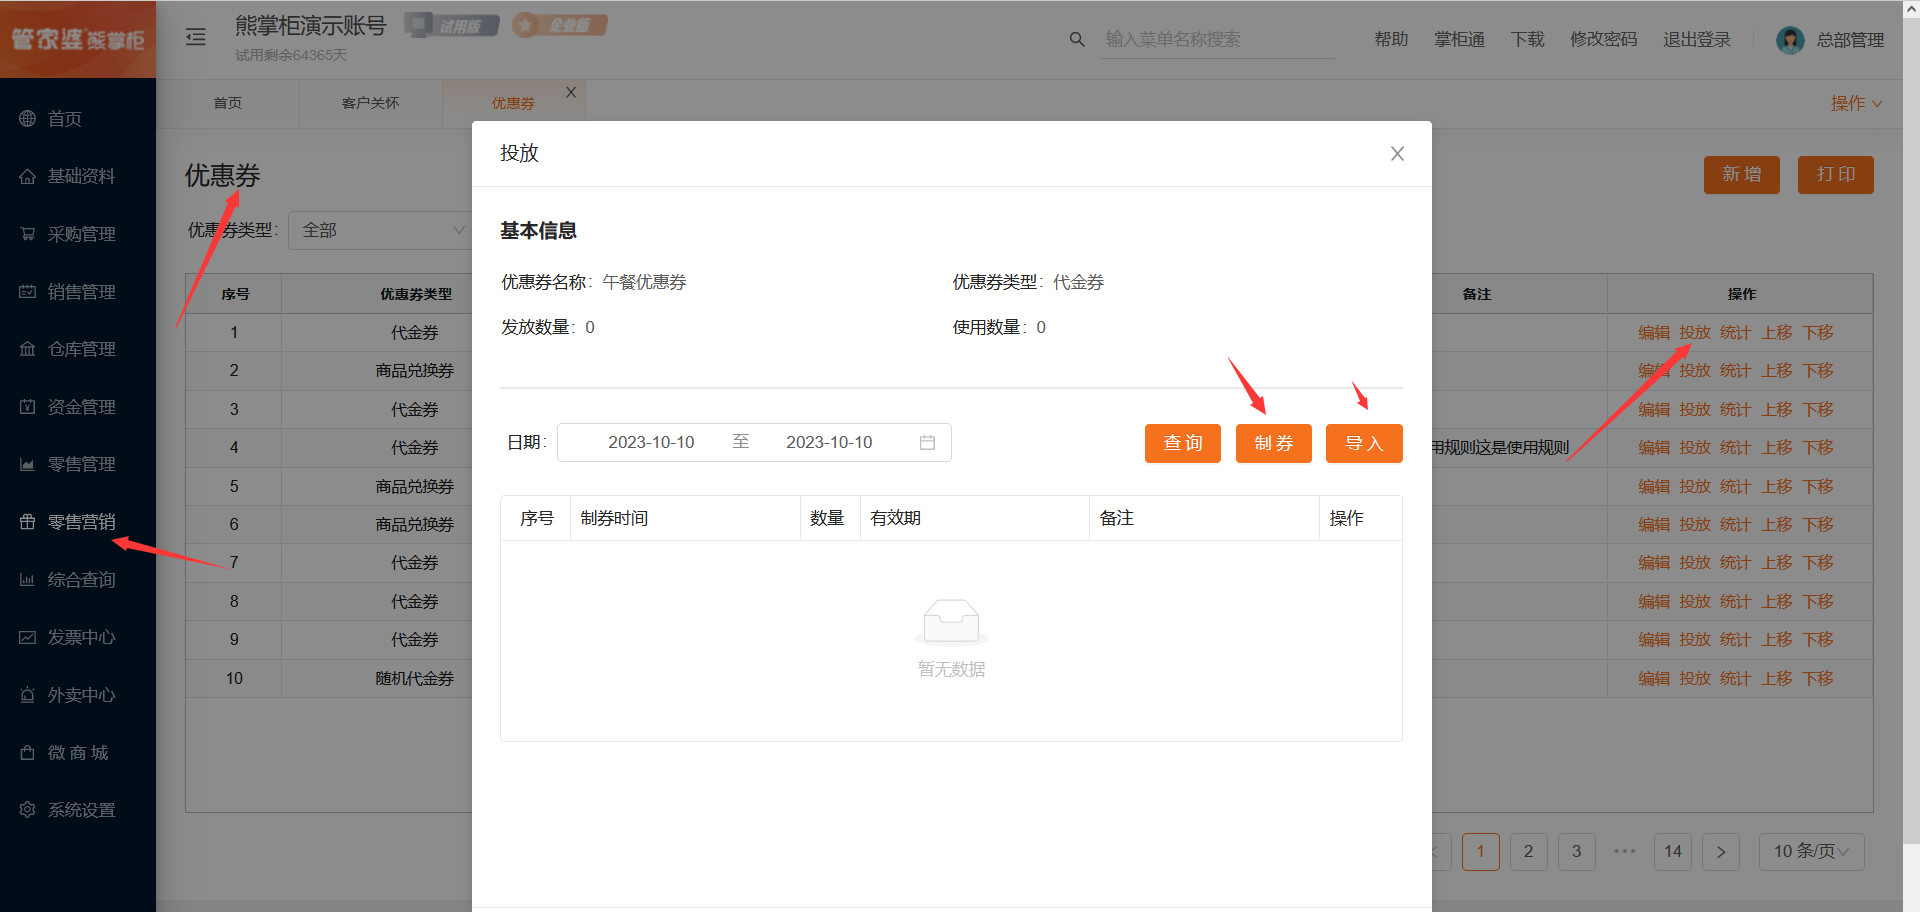Open 掌柜通 in the top bar
The height and width of the screenshot is (912, 1920).
point(1459,39)
